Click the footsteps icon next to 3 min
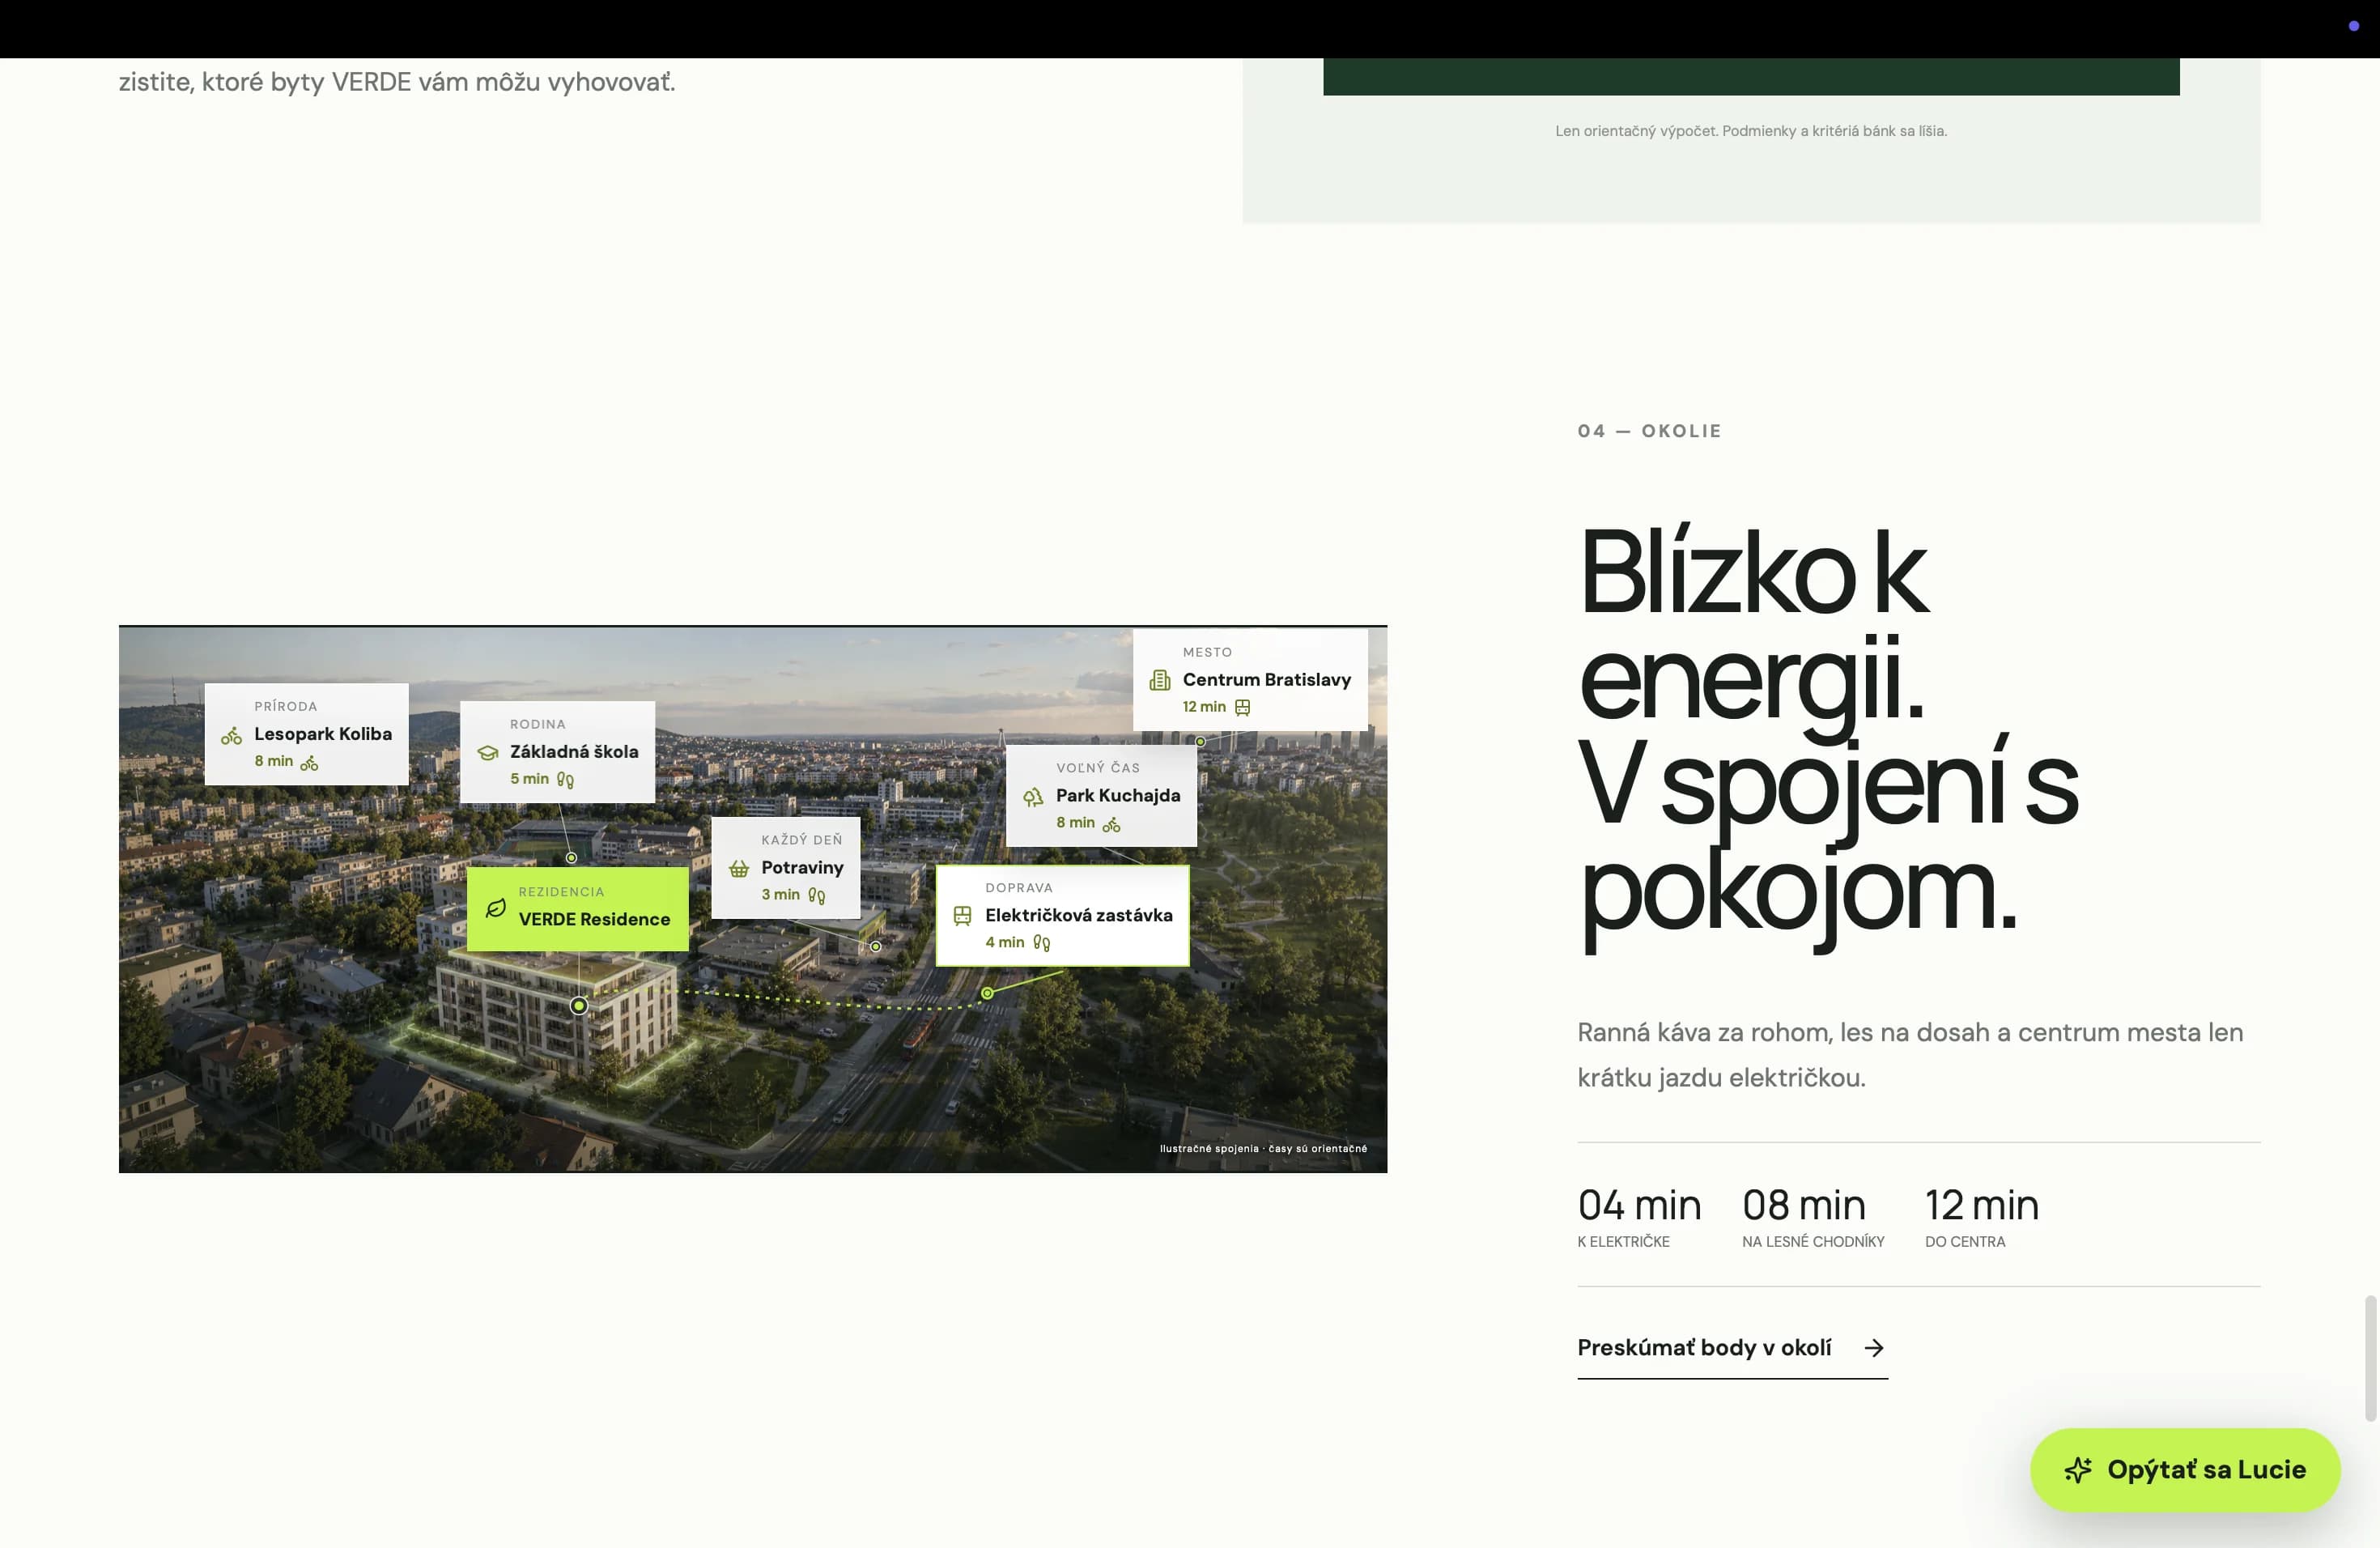This screenshot has height=1548, width=2380. point(817,896)
